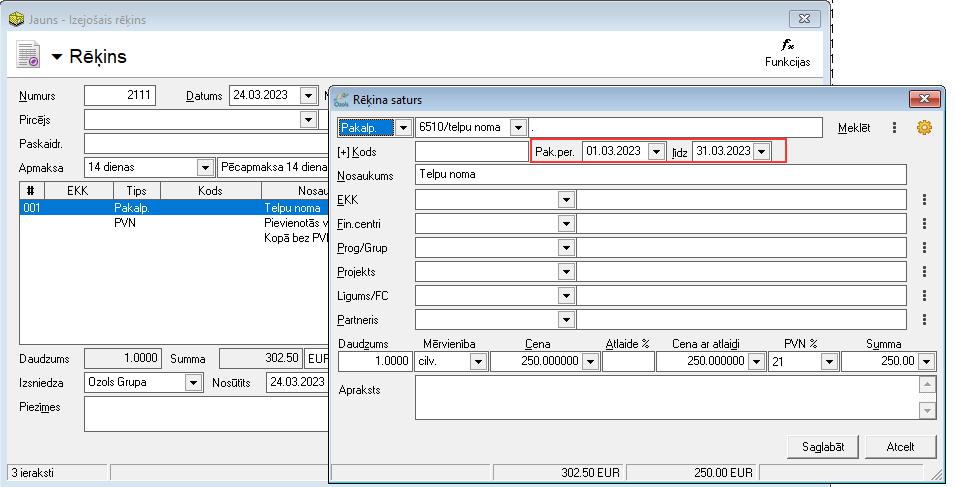Screen dimensions: 955x487
Task: Click the Kods input field
Action: [x=471, y=152]
